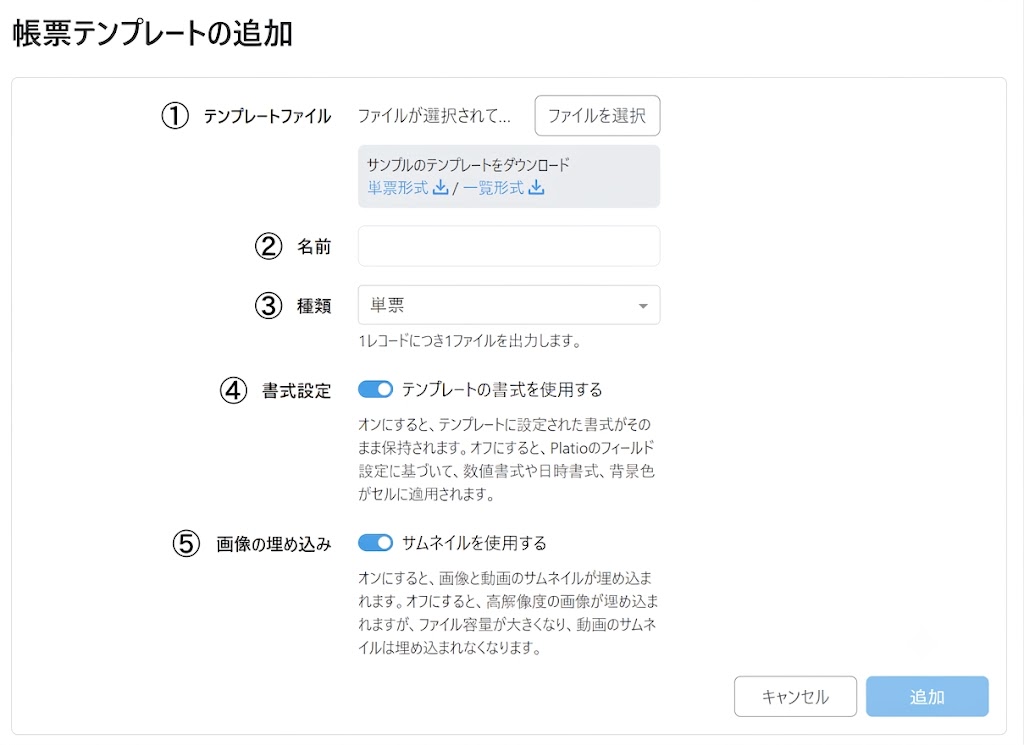Open the 種類 dropdown showing 単票

click(509, 305)
